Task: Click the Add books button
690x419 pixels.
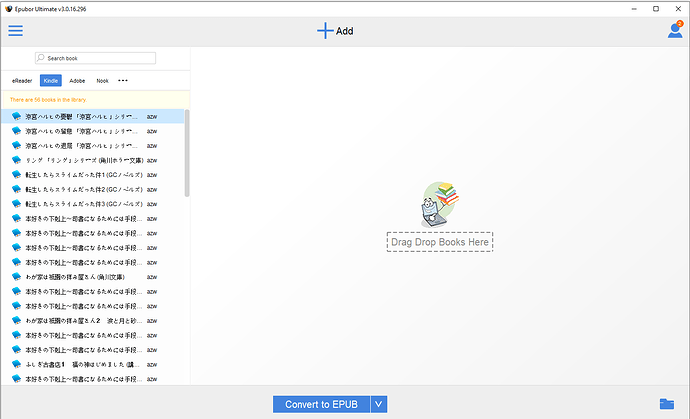Action: coord(335,31)
